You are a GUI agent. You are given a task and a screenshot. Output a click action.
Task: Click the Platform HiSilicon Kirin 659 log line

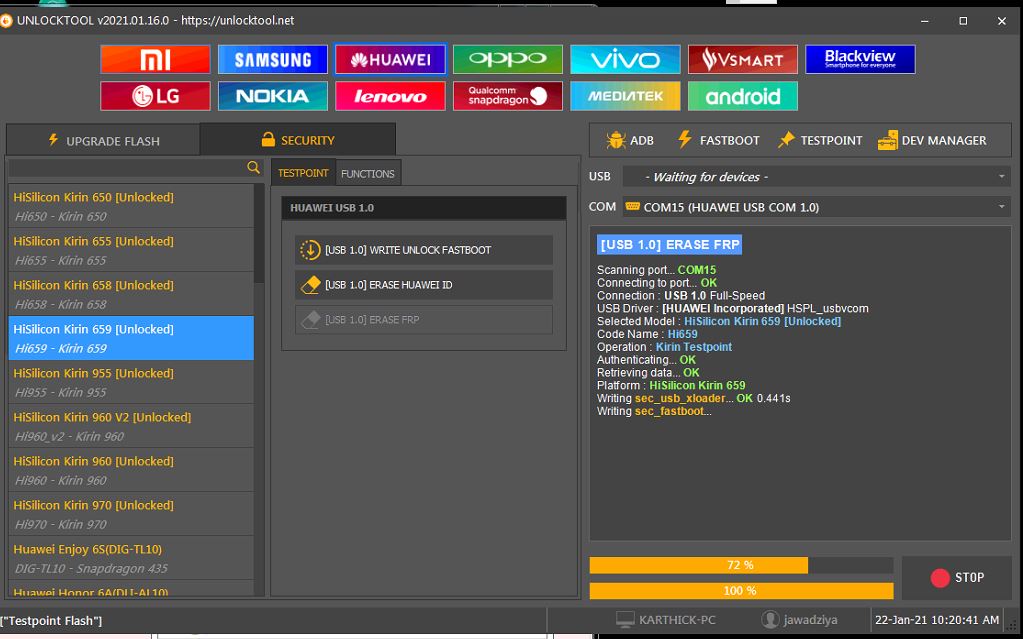coord(671,386)
